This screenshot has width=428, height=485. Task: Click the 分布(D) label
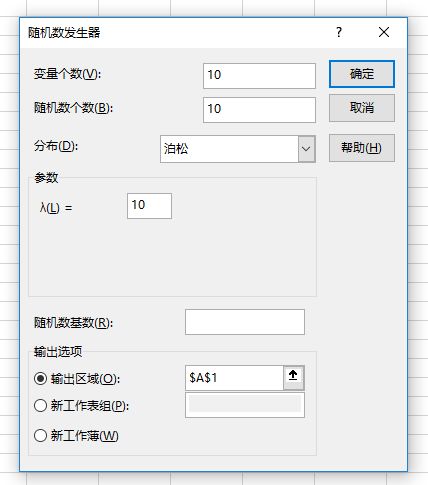click(x=56, y=146)
